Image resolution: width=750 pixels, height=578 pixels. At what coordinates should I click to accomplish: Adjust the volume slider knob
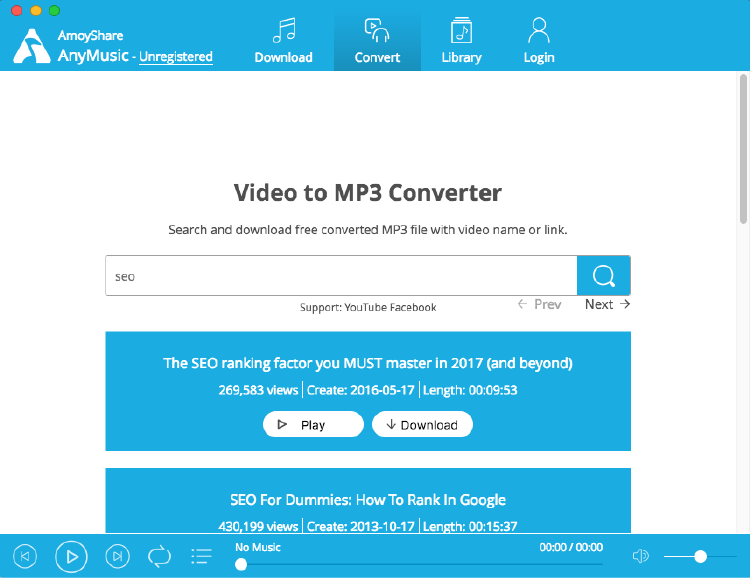[700, 556]
